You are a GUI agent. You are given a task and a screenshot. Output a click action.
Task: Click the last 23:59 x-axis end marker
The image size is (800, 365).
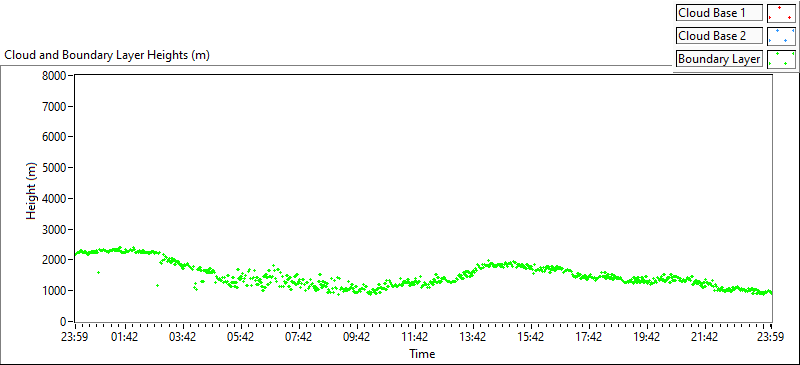tap(770, 337)
